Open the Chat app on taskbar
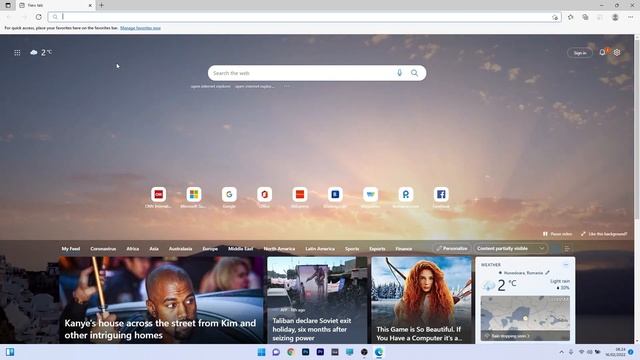The image size is (640, 360). [276, 352]
